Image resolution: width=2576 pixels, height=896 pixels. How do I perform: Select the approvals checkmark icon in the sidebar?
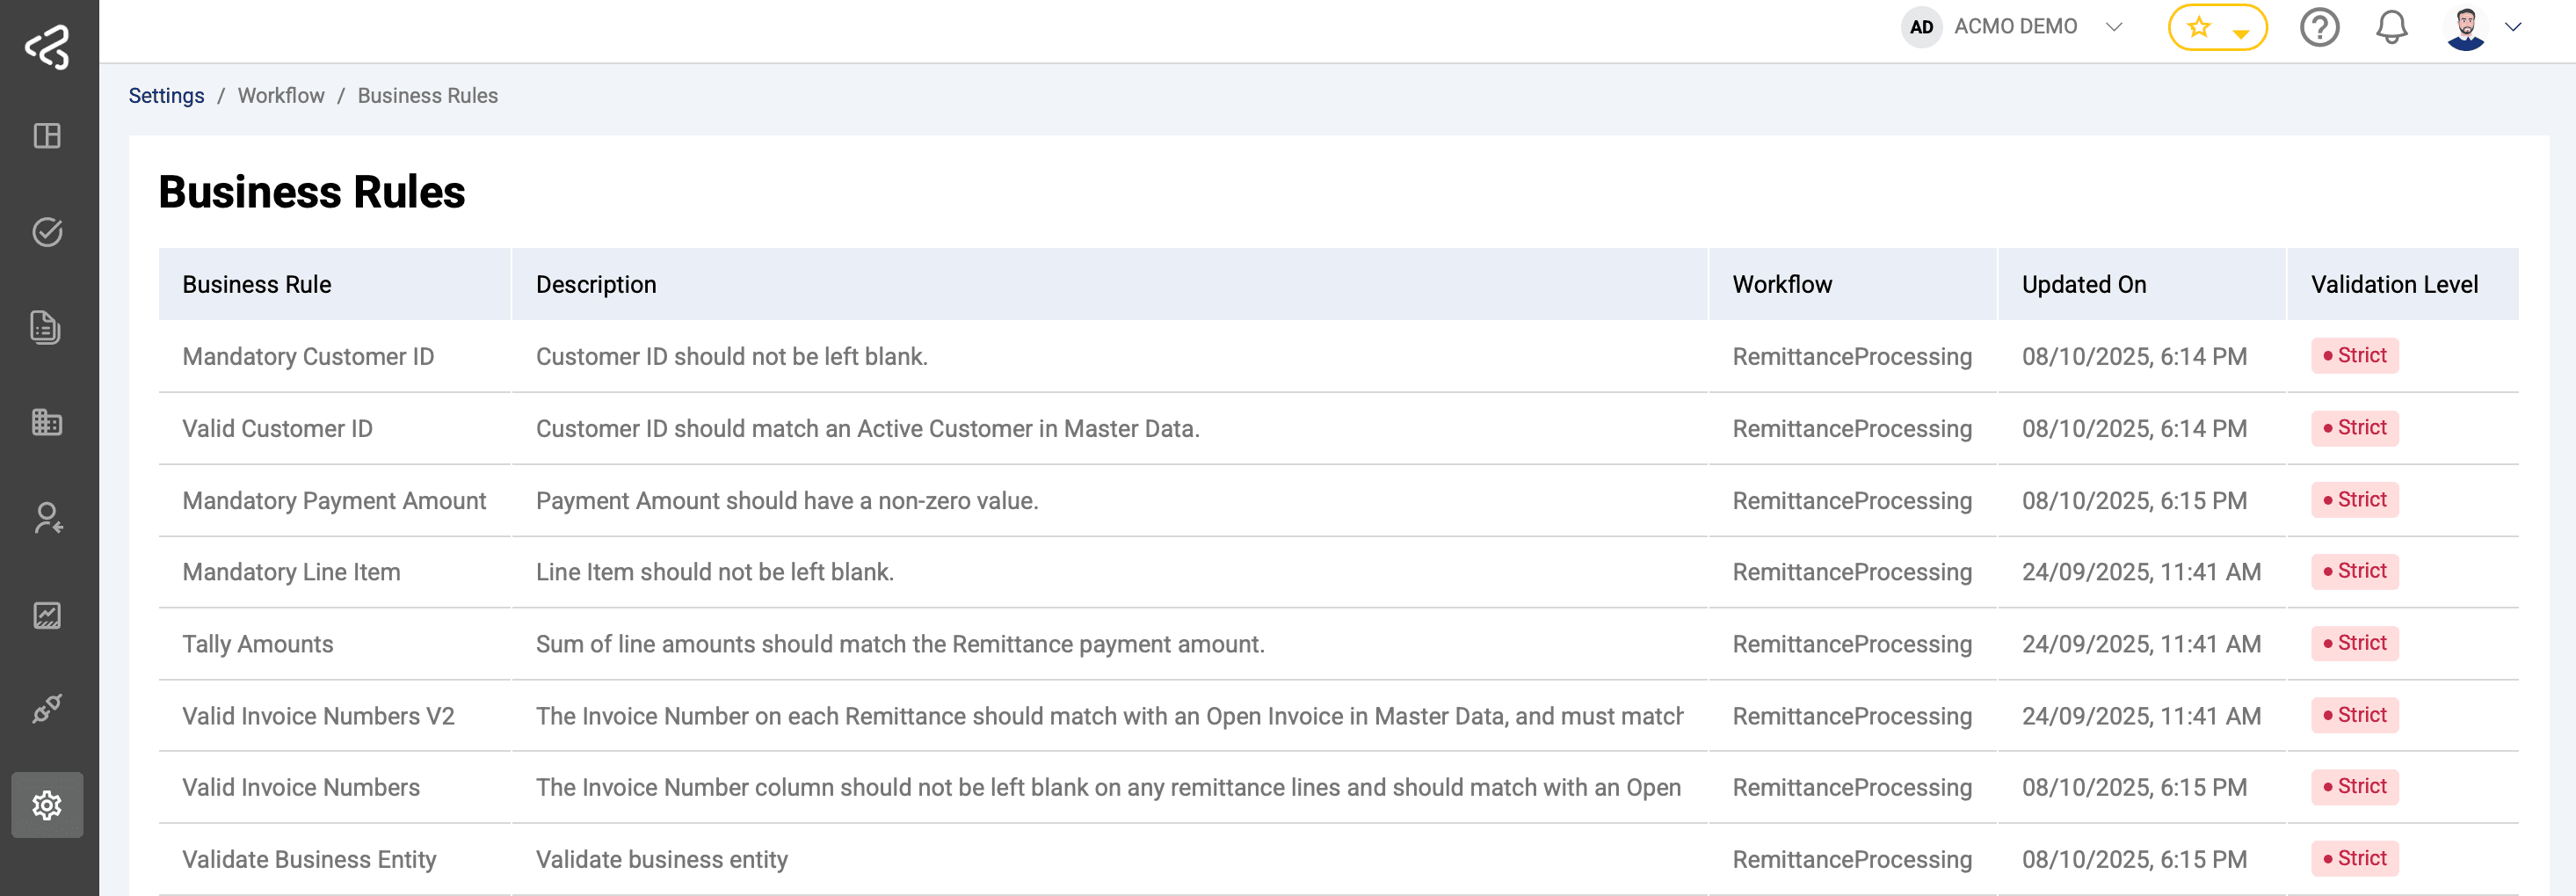(46, 232)
